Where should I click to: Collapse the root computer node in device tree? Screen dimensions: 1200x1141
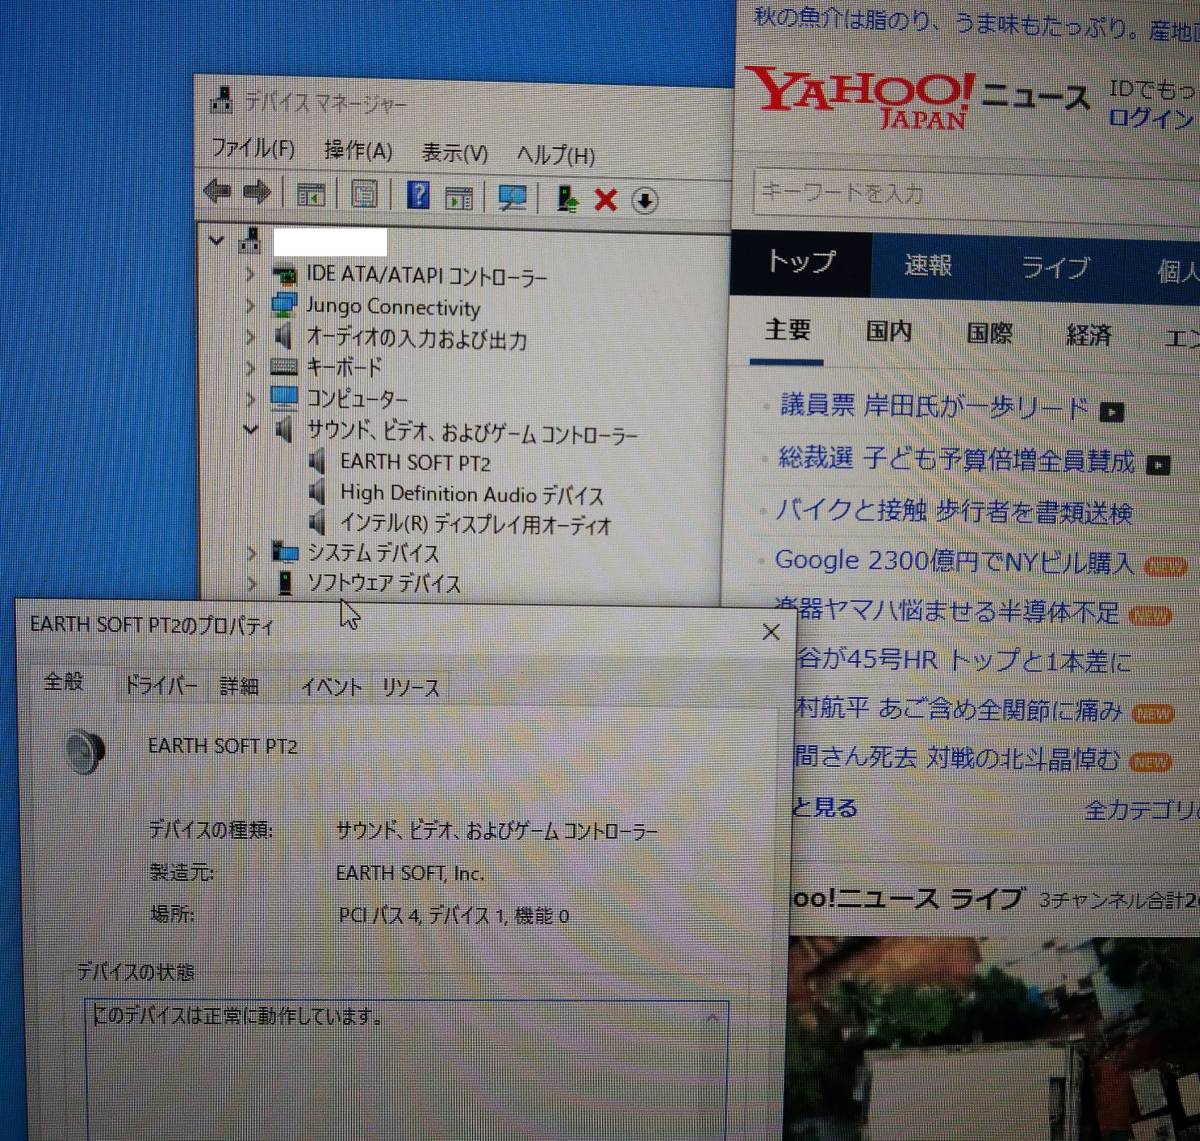216,240
